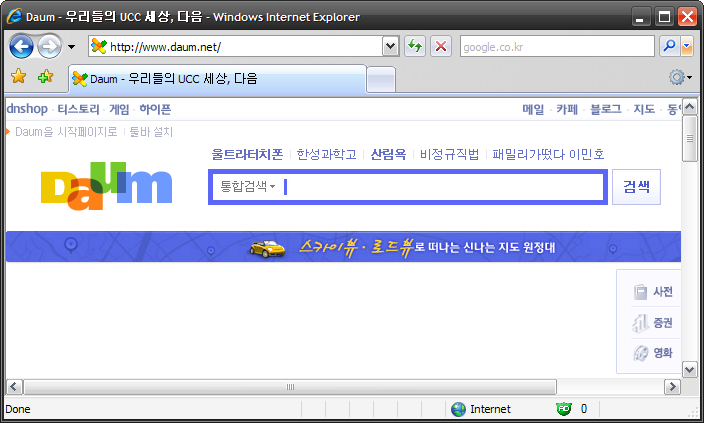Open the 메일 link
The height and width of the screenshot is (423, 704).
pos(533,109)
